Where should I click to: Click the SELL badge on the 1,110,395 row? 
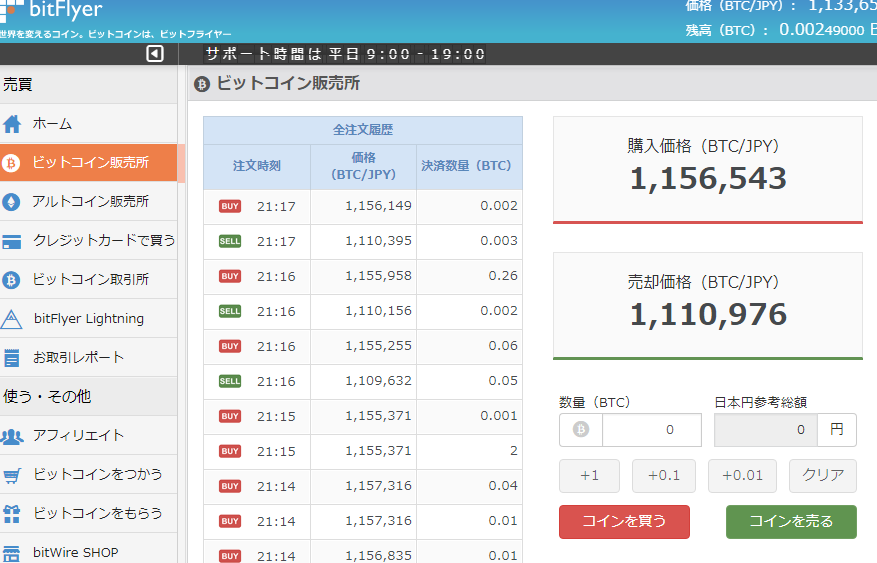click(x=230, y=241)
